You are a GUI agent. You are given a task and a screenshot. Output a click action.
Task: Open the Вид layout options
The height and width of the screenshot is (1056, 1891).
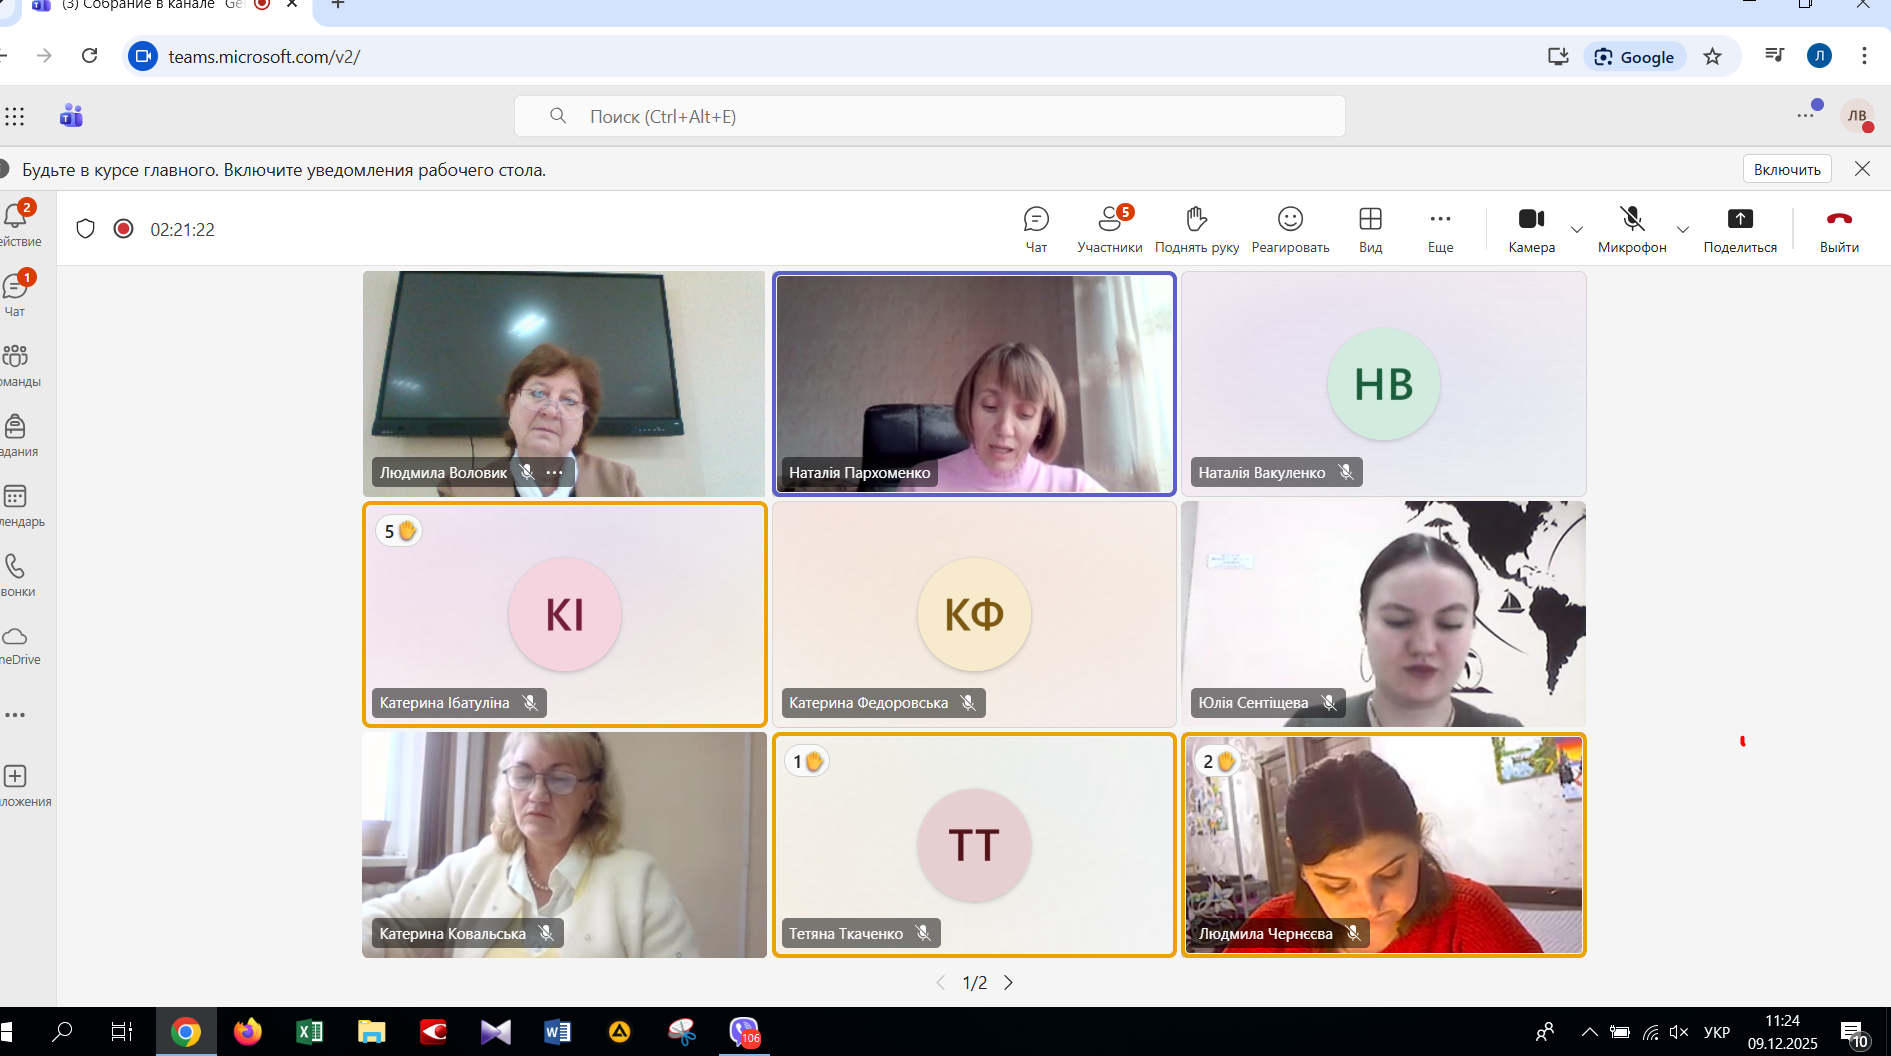[1370, 229]
